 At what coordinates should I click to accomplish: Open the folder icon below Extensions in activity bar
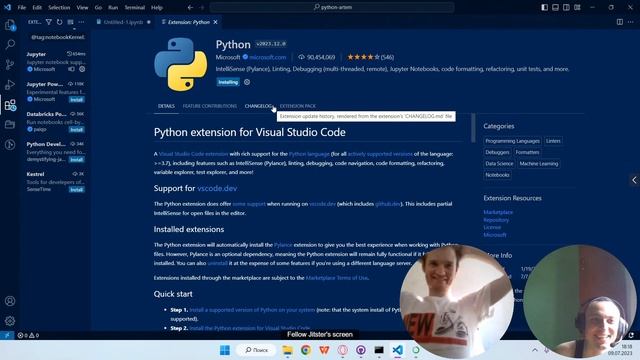[x=10, y=124]
